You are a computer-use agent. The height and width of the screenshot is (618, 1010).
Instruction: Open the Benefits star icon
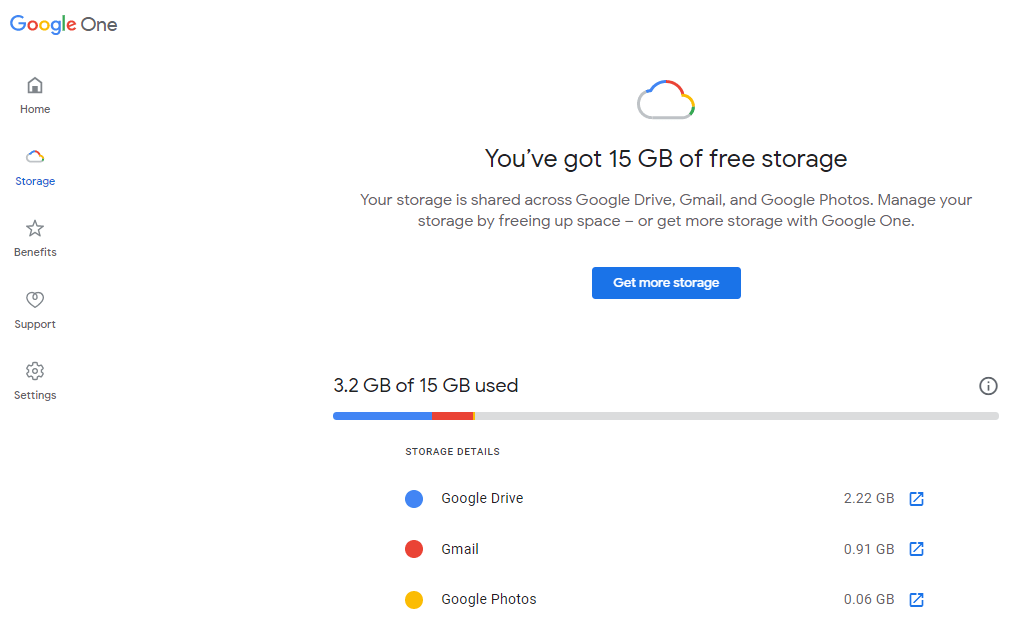tap(35, 228)
